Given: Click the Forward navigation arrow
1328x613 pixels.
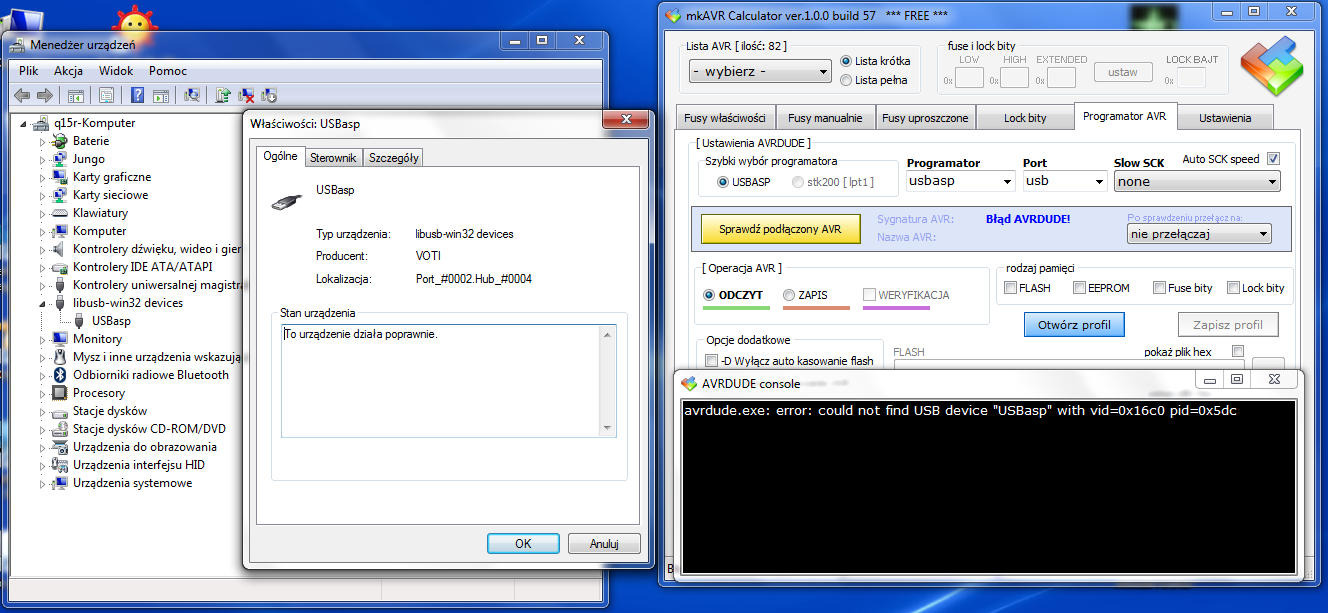Looking at the screenshot, I should pos(46,95).
